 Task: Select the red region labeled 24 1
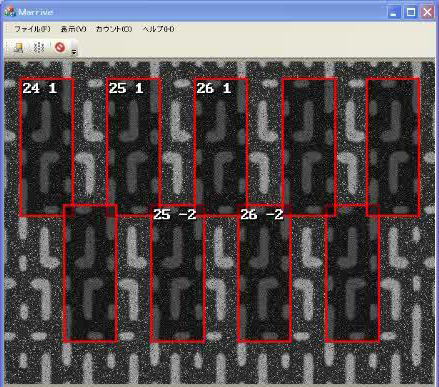click(x=47, y=147)
